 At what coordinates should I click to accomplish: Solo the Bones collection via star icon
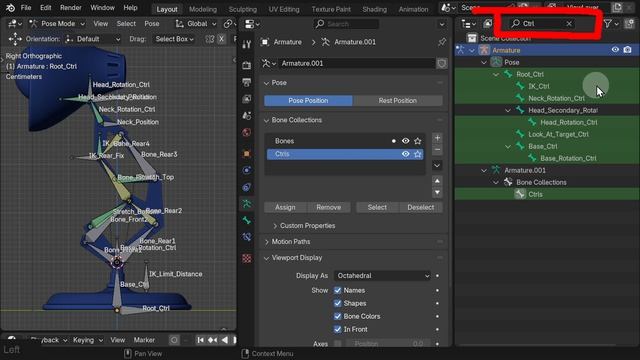point(418,141)
